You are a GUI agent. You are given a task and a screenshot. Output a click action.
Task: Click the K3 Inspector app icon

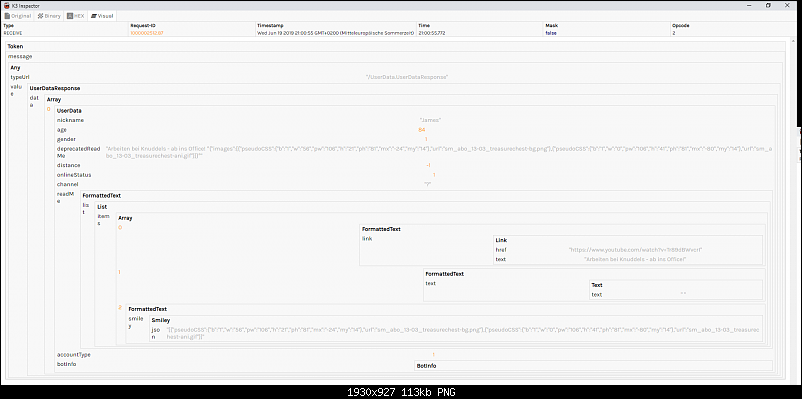tap(6, 5)
